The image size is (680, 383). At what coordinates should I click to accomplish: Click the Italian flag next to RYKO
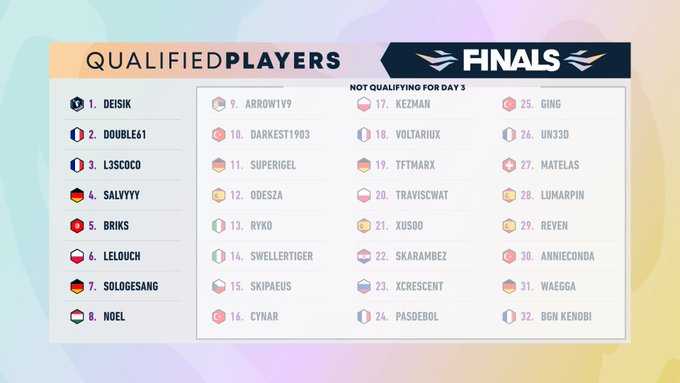219,226
